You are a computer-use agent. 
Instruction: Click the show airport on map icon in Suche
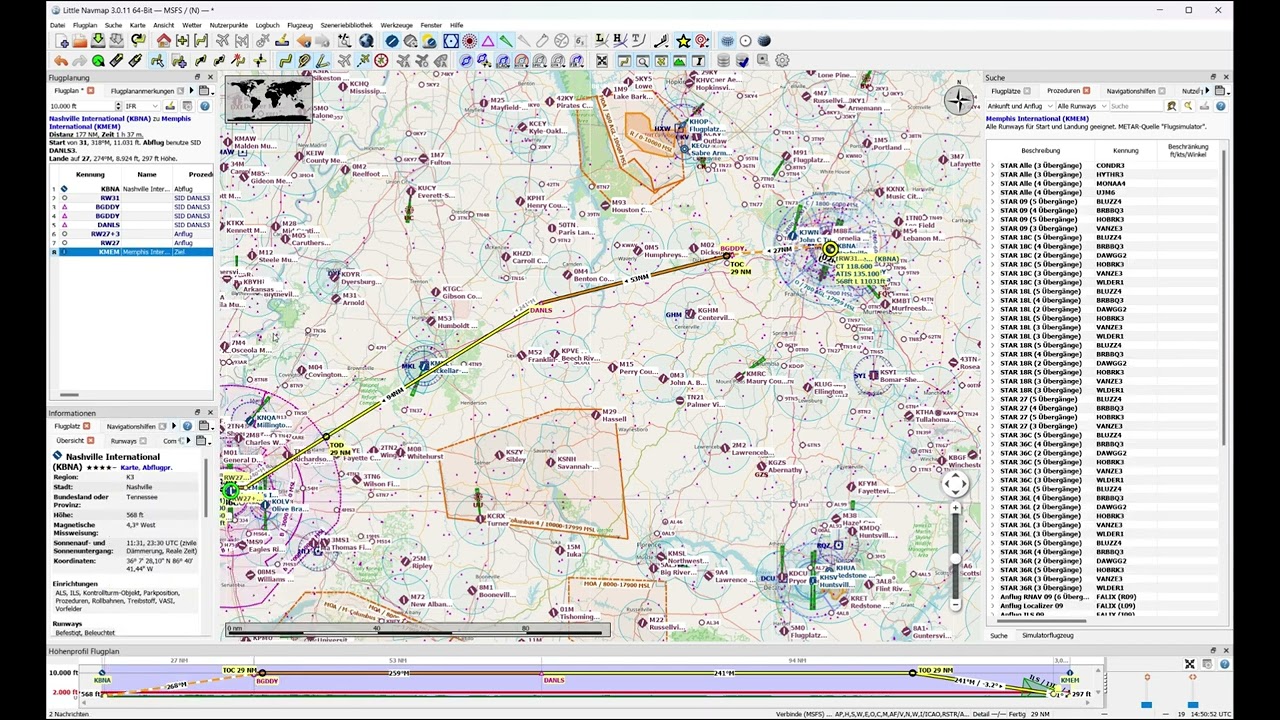(x=1172, y=106)
